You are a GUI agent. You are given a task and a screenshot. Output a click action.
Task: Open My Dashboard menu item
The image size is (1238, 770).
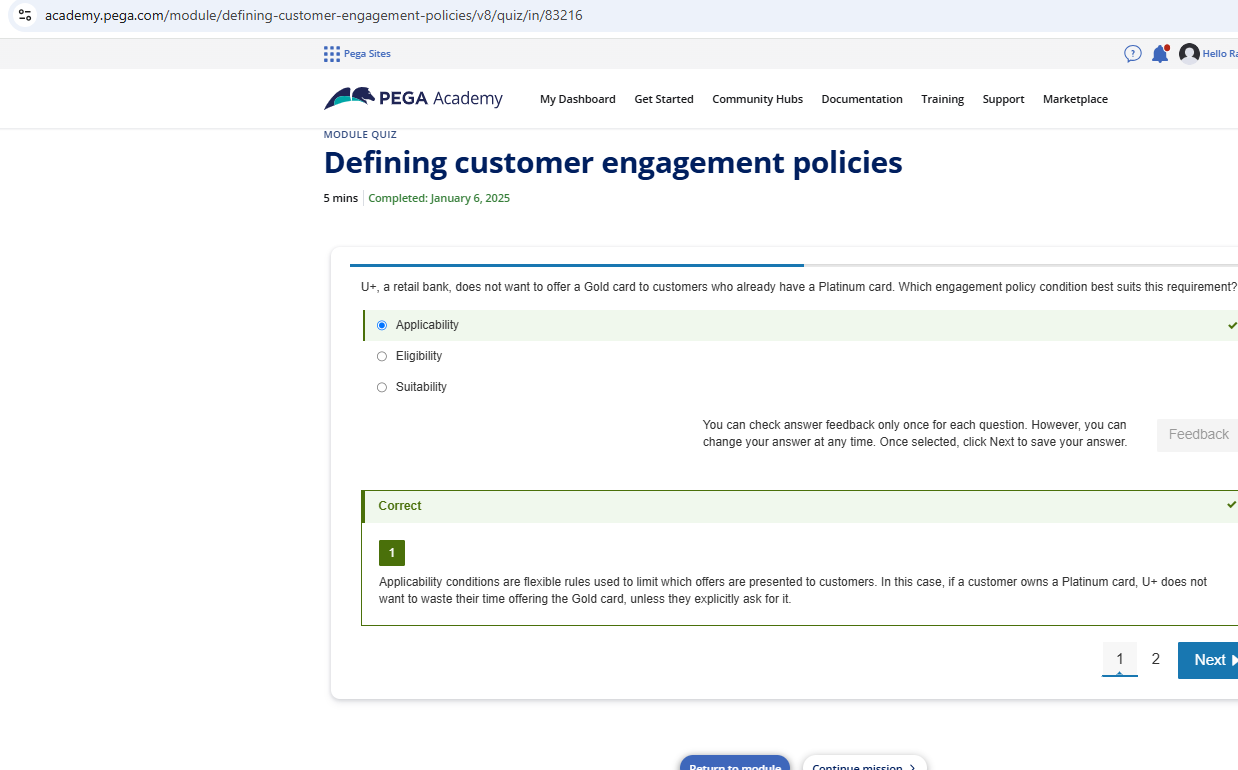577,98
